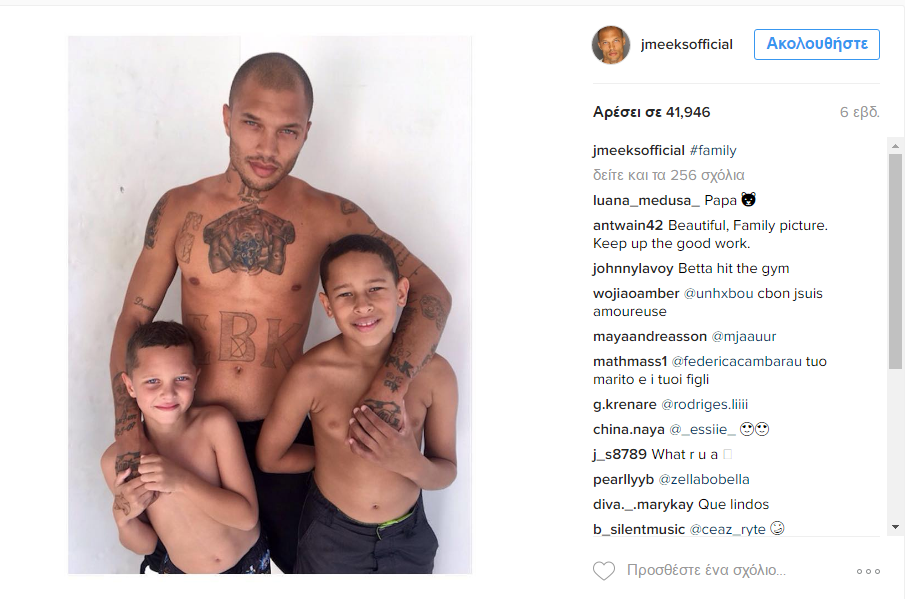905x599 pixels.
Task: Click the Ακολουθήστε follow button
Action: [817, 44]
